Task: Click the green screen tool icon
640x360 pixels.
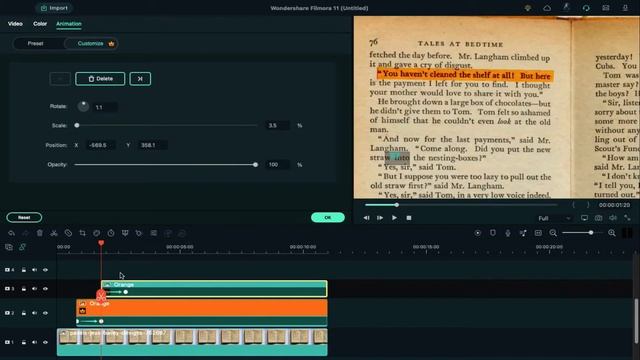Action: (125, 233)
